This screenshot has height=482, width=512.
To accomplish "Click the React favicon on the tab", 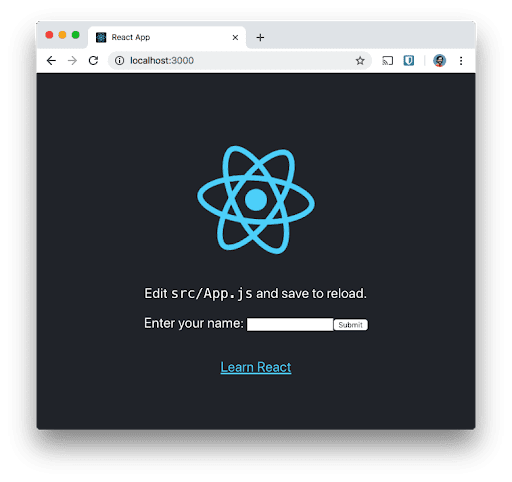I will [x=101, y=37].
